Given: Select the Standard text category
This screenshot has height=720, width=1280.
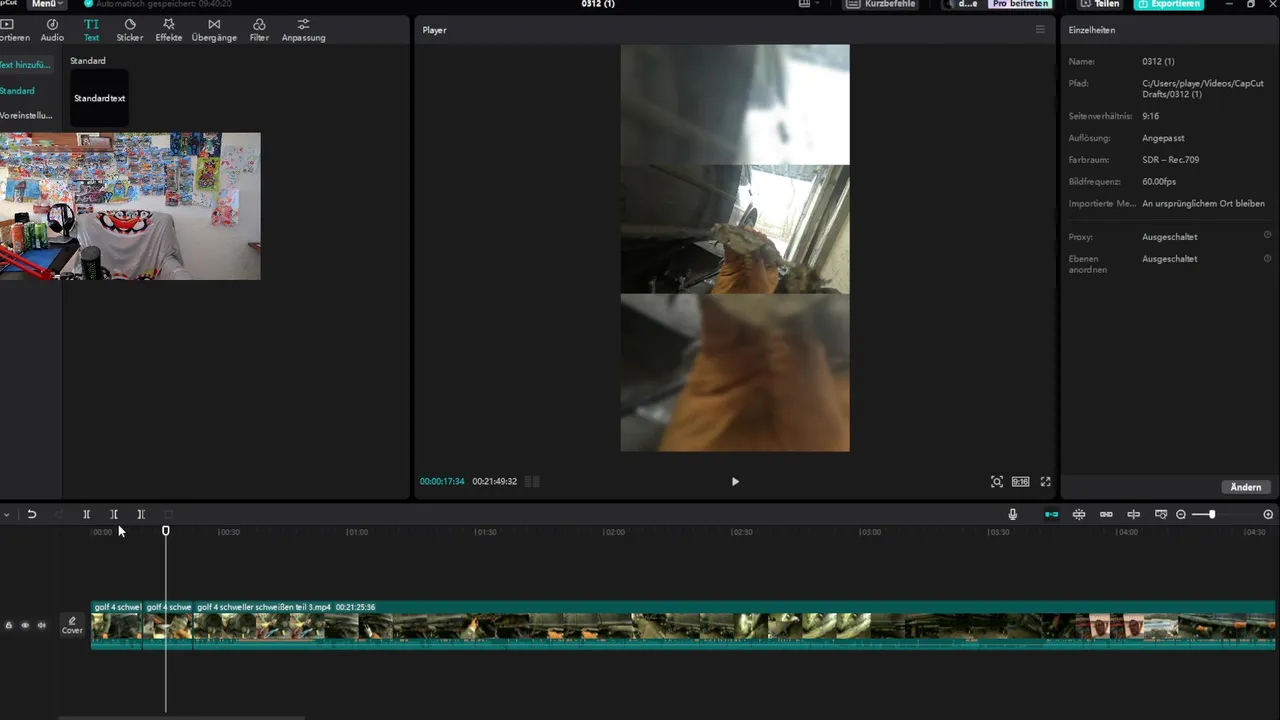Looking at the screenshot, I should coord(17,91).
